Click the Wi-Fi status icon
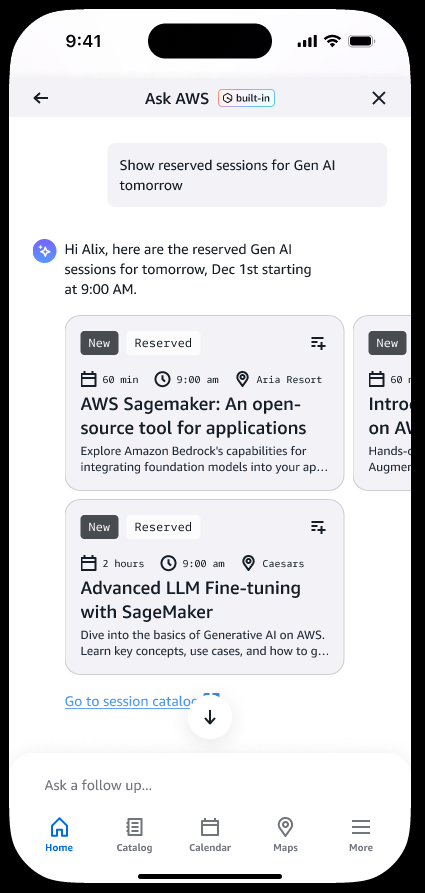This screenshot has width=425, height=893. 332,41
